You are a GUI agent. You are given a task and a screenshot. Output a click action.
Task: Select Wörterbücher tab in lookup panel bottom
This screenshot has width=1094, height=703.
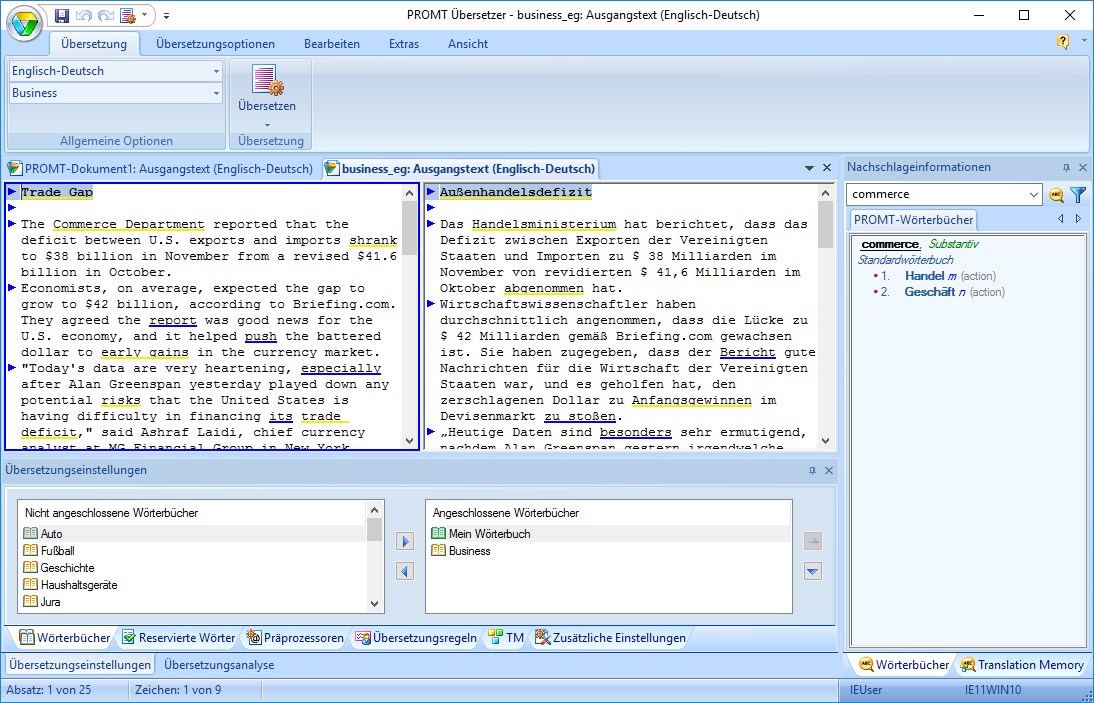[904, 665]
